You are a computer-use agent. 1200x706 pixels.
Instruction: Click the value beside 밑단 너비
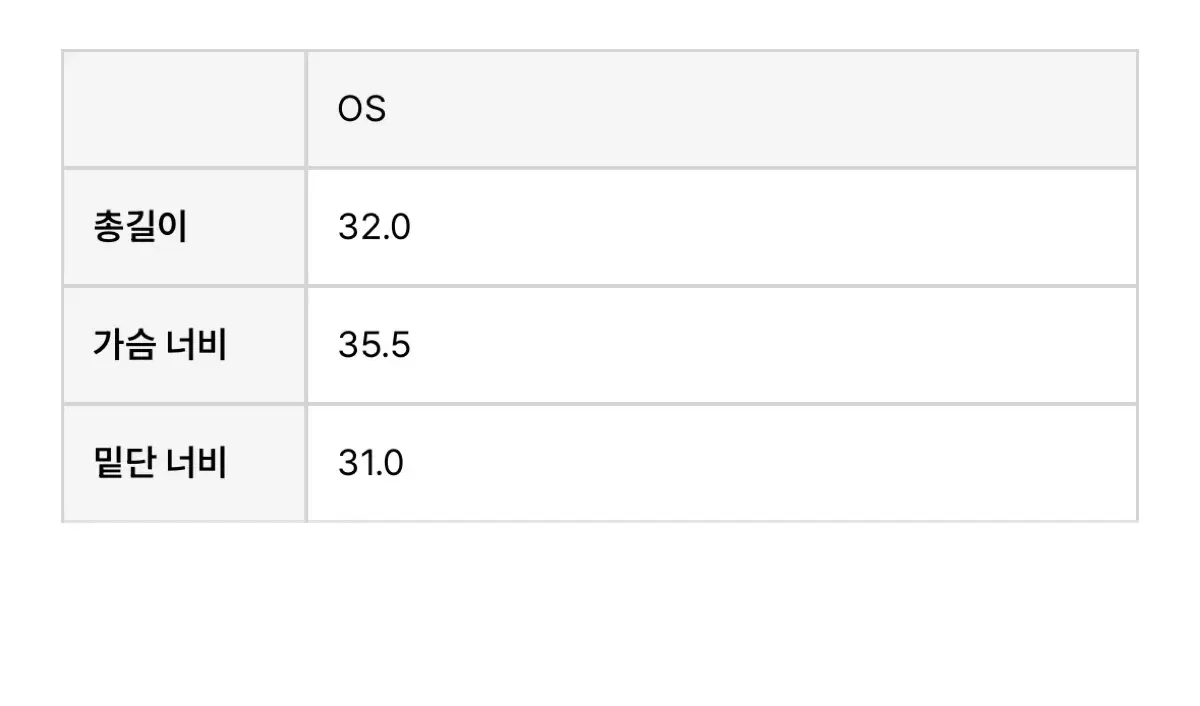click(371, 464)
